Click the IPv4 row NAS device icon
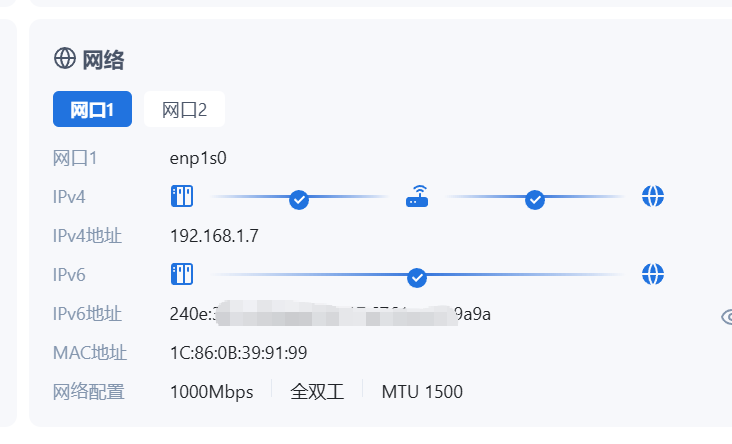 click(x=182, y=195)
